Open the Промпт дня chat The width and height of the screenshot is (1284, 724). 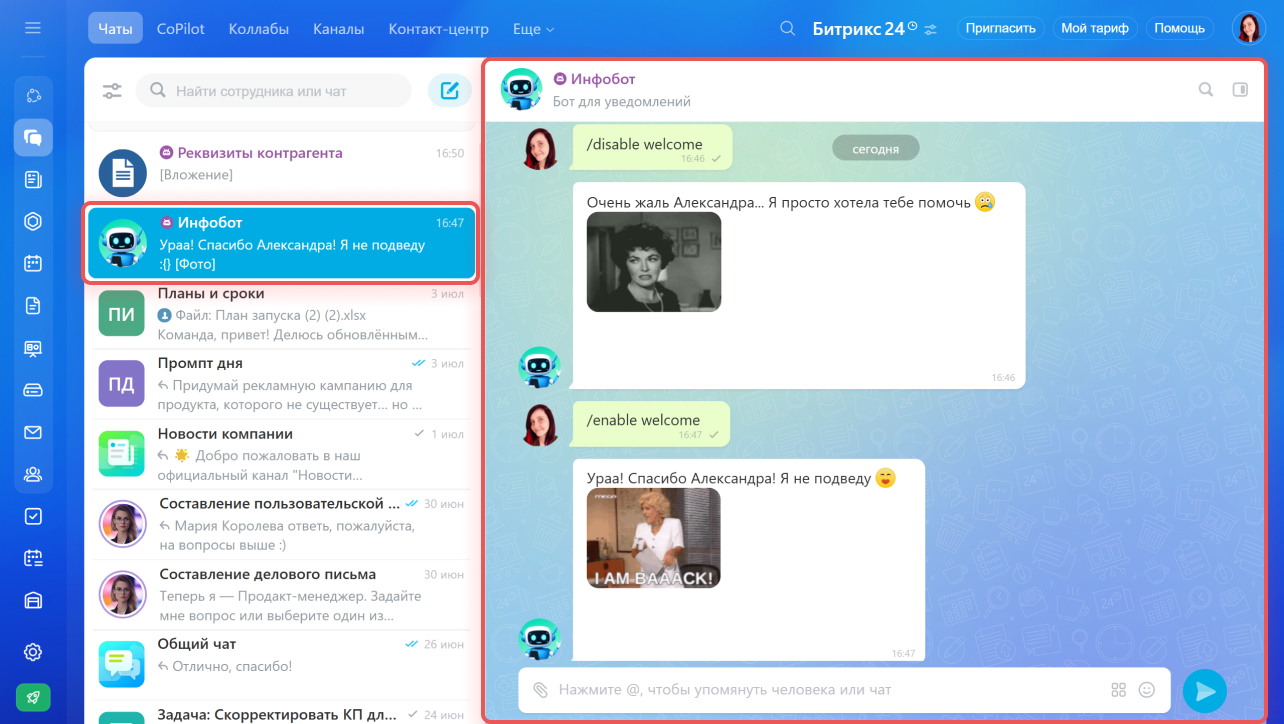coord(282,384)
